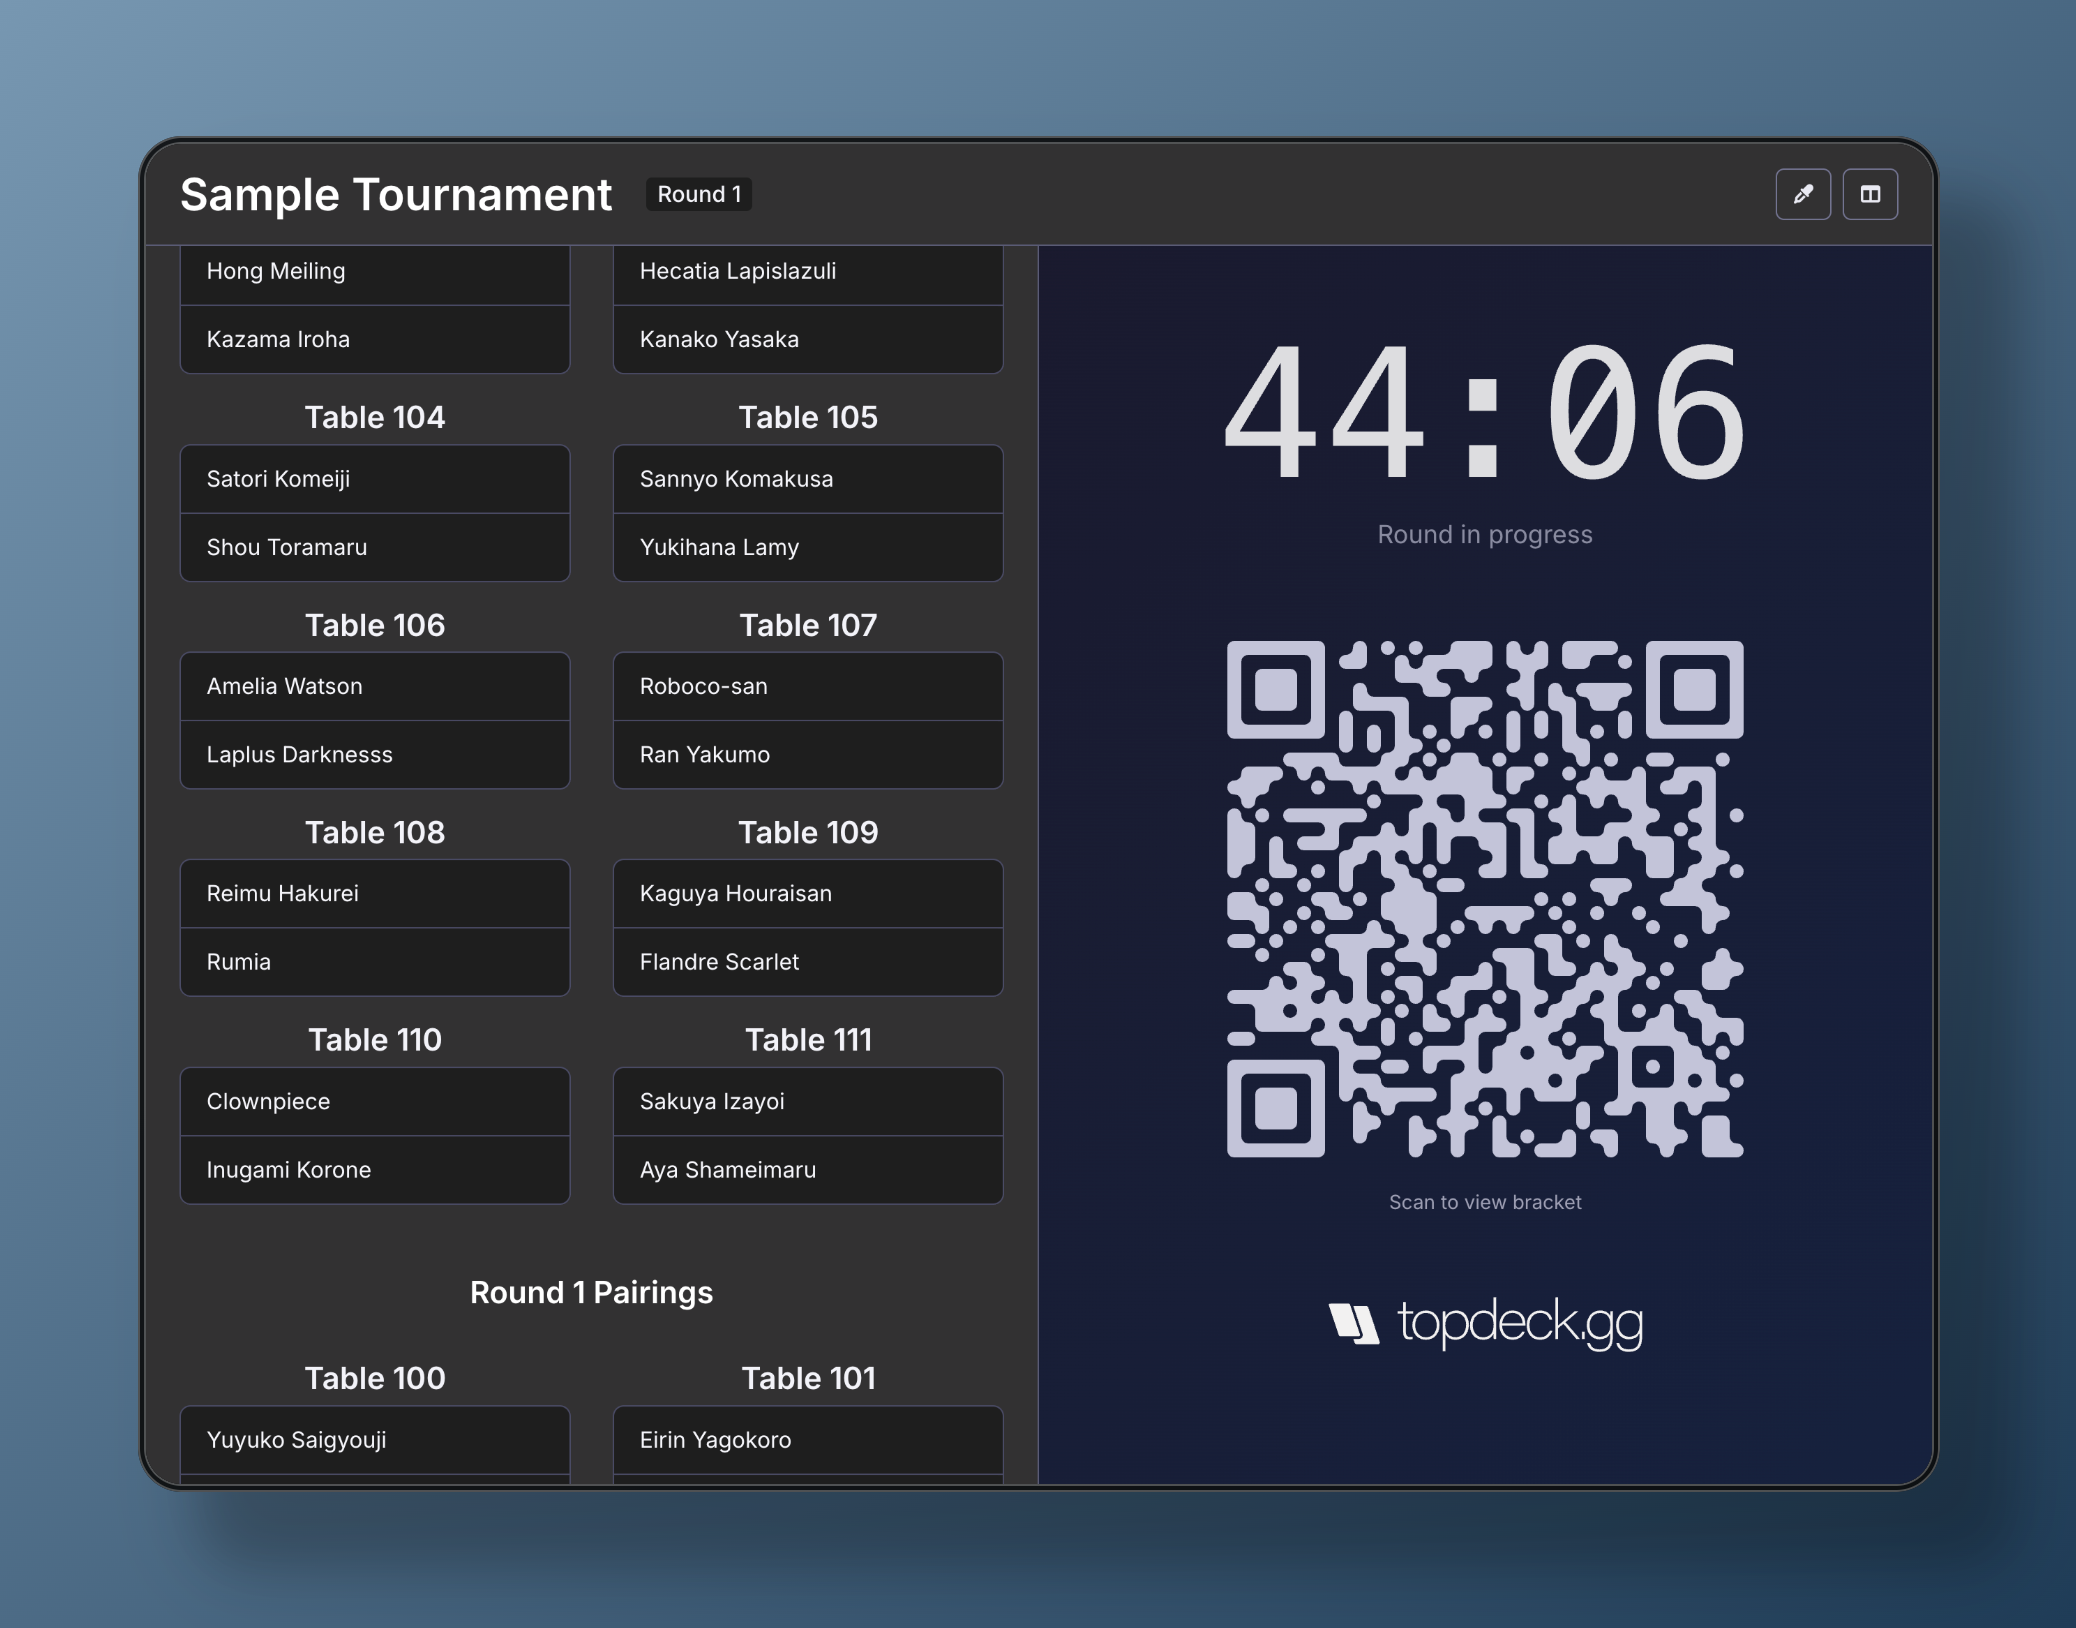Click the Table 104 heading
This screenshot has height=1628, width=2076.
click(374, 417)
